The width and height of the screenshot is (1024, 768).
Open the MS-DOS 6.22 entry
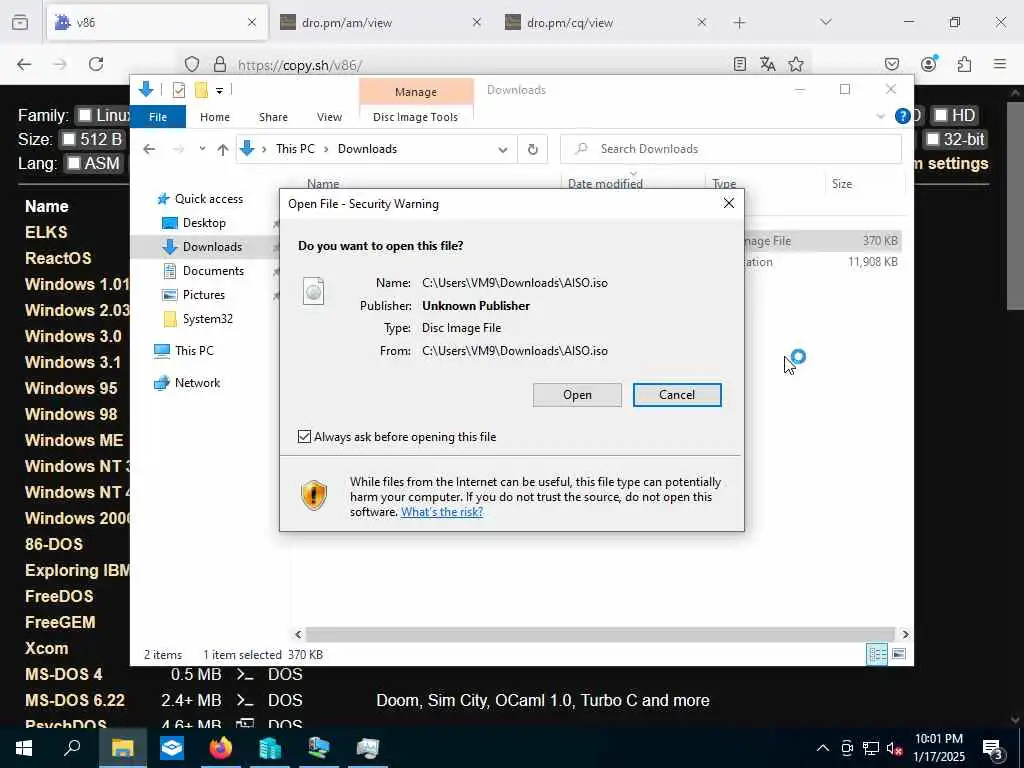pyautogui.click(x=74, y=700)
